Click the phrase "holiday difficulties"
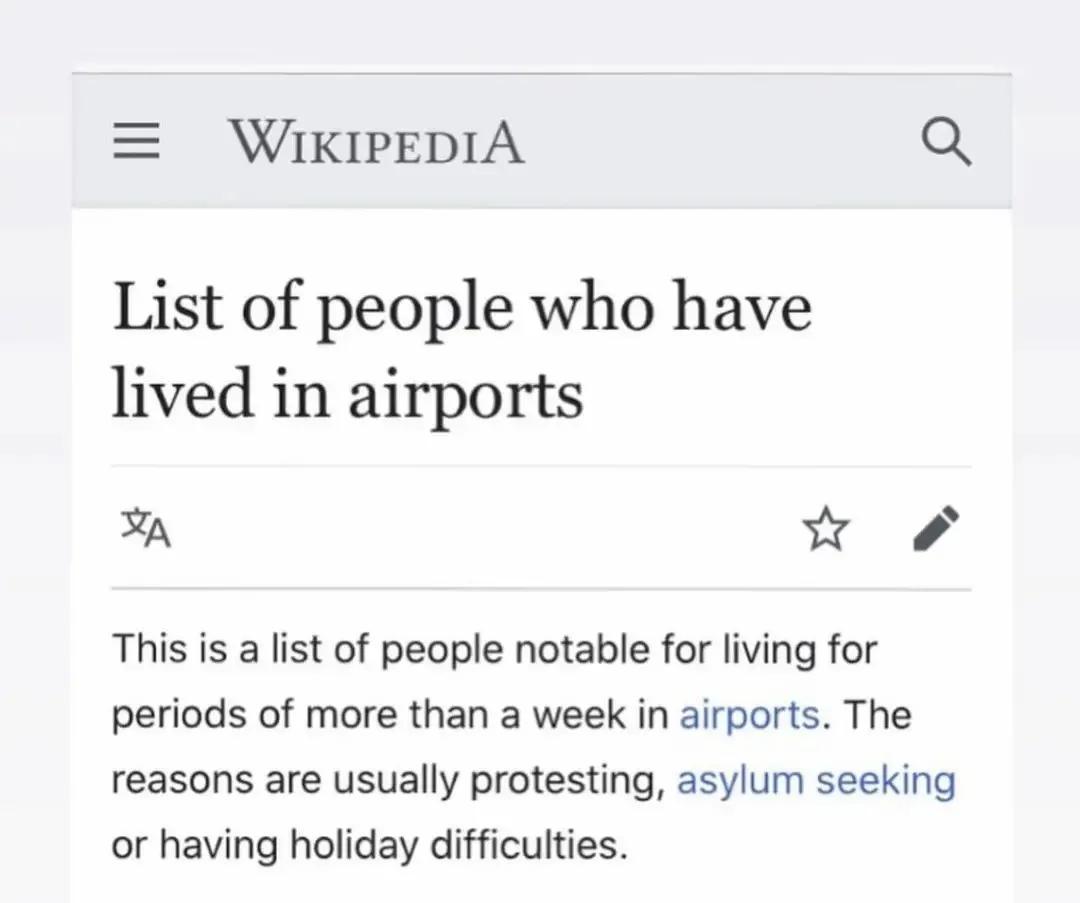 (x=459, y=845)
